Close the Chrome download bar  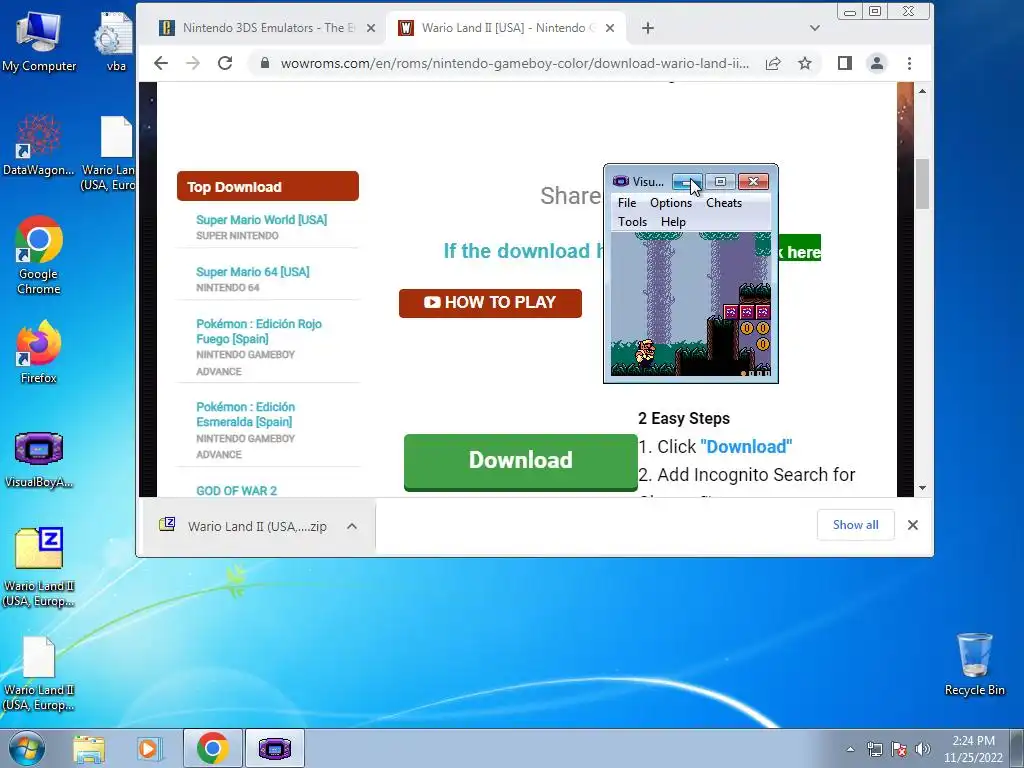point(913,525)
